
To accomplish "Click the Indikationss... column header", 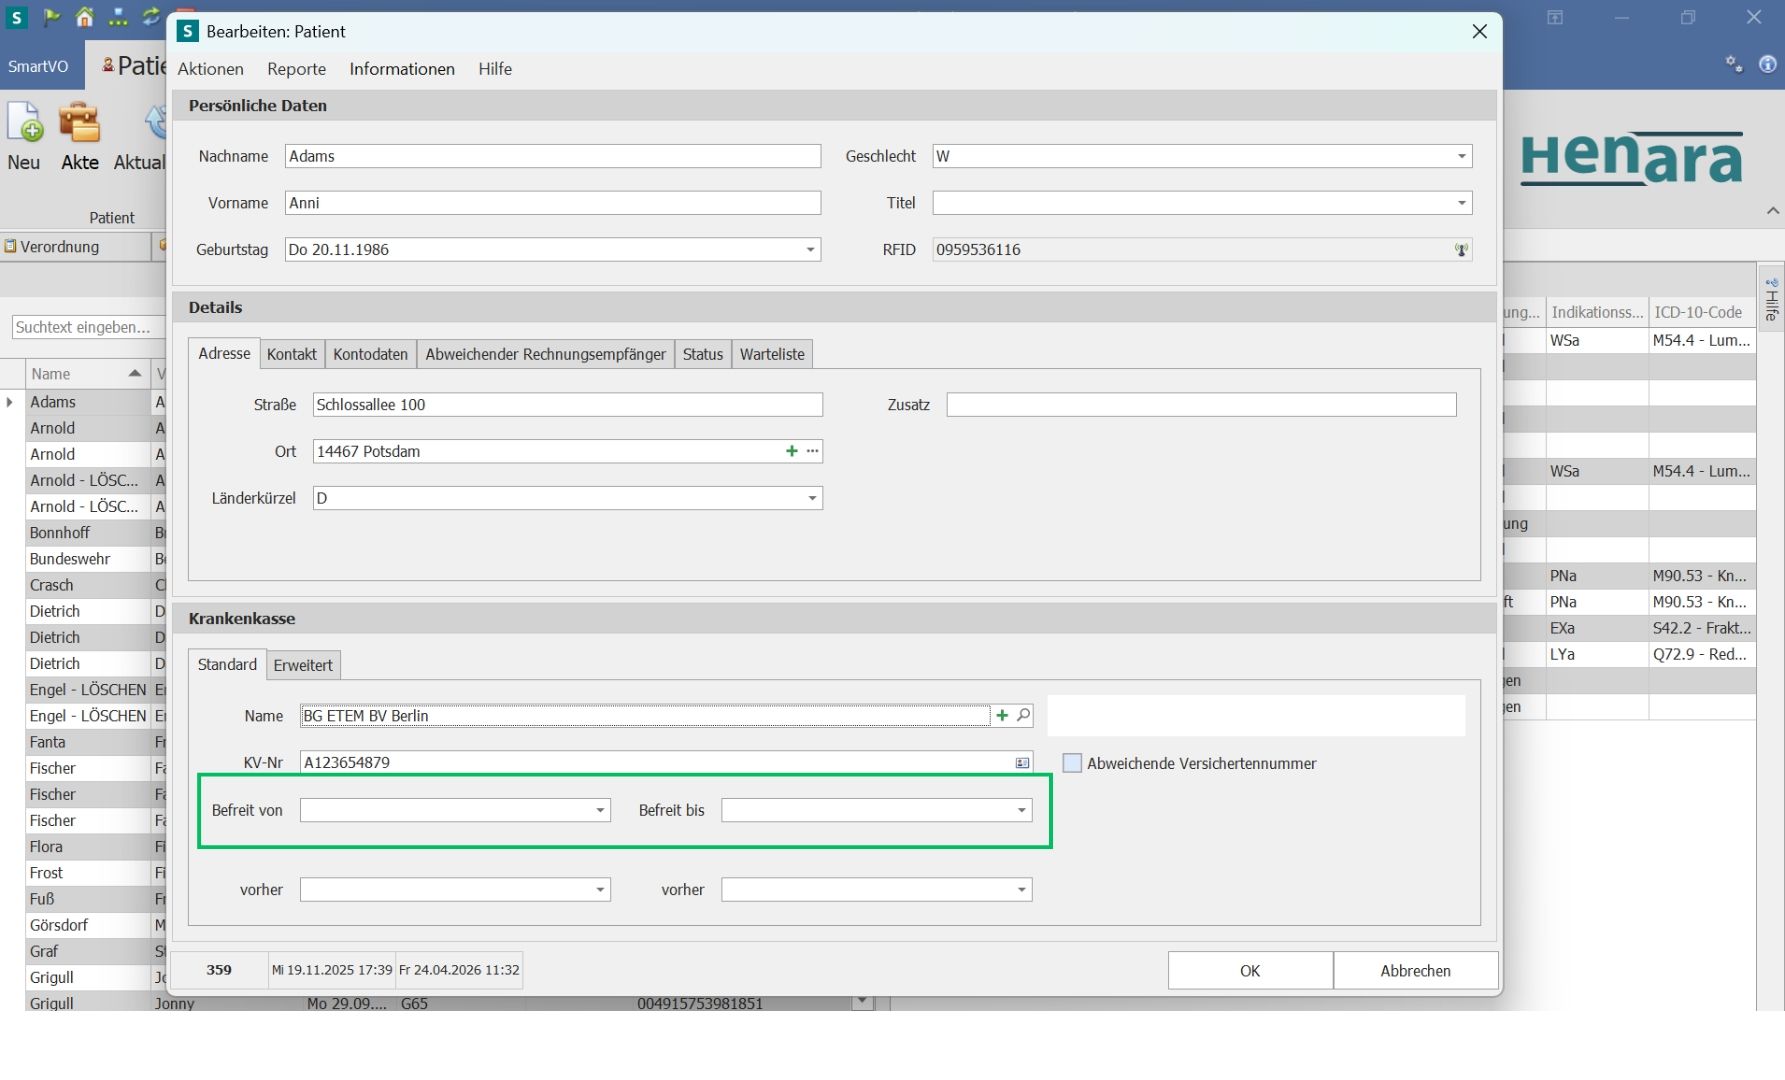I will coord(1597,312).
